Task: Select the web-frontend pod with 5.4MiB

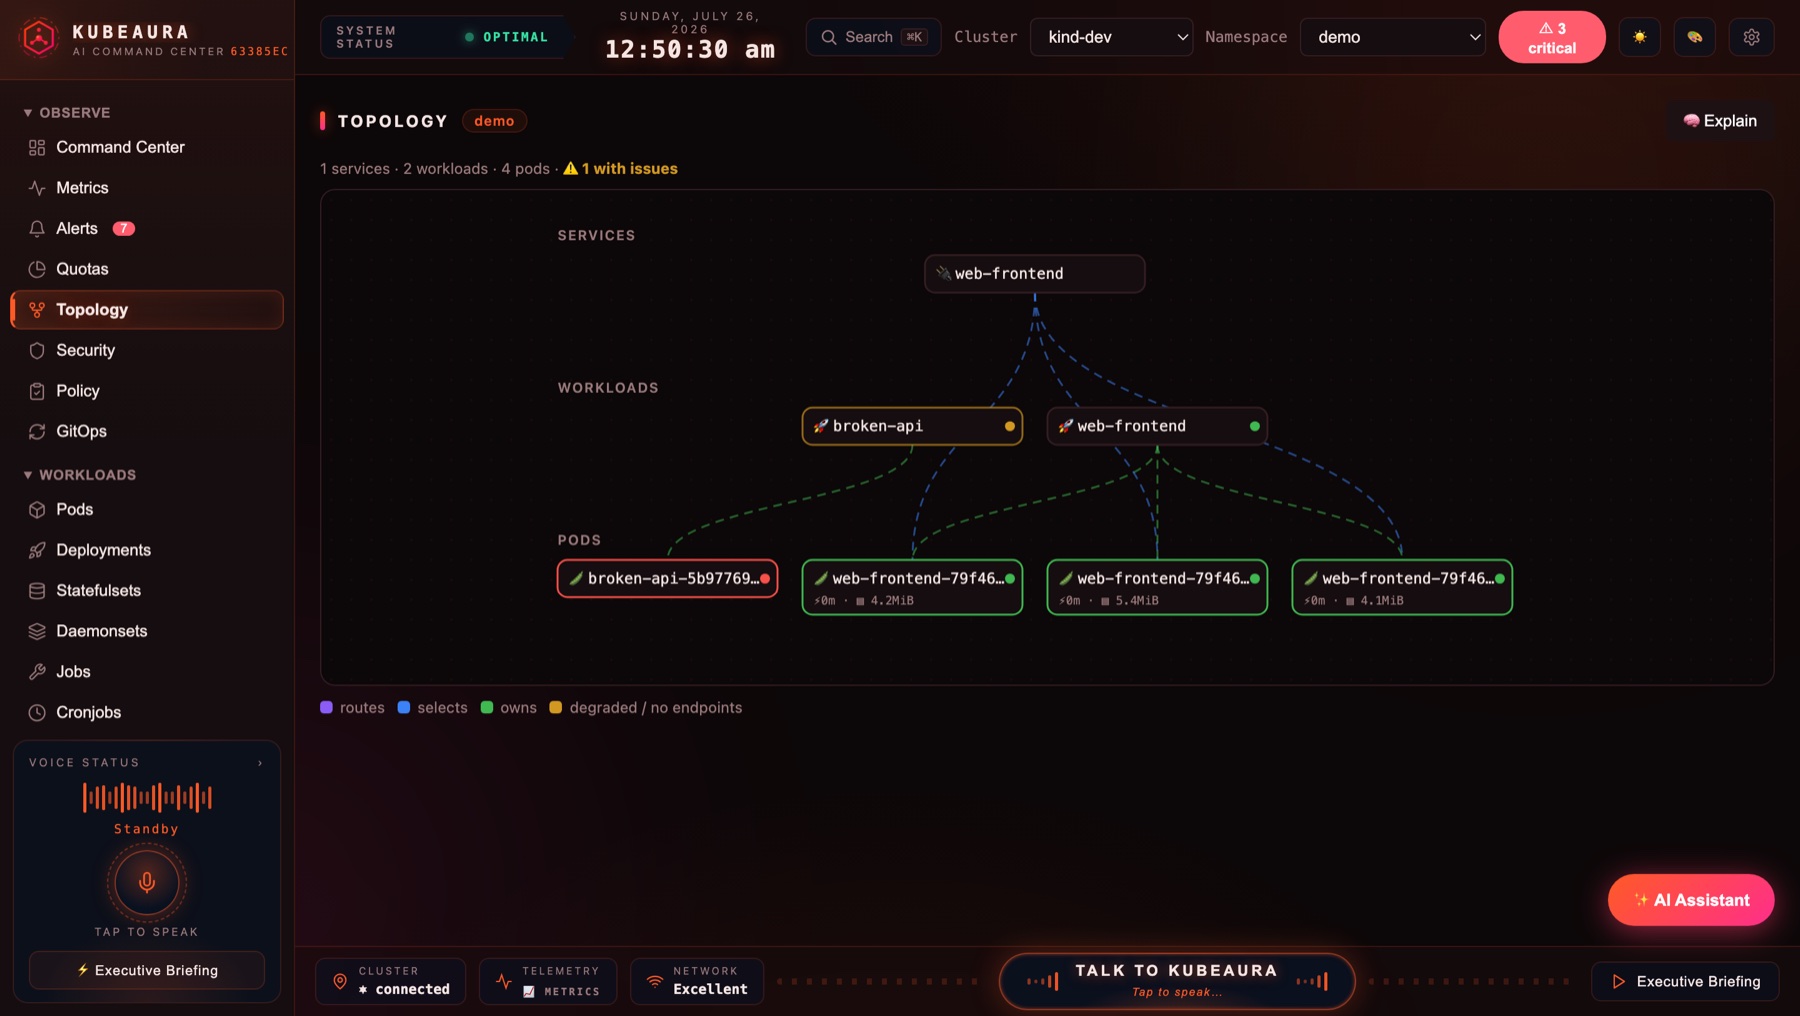Action: (1157, 587)
